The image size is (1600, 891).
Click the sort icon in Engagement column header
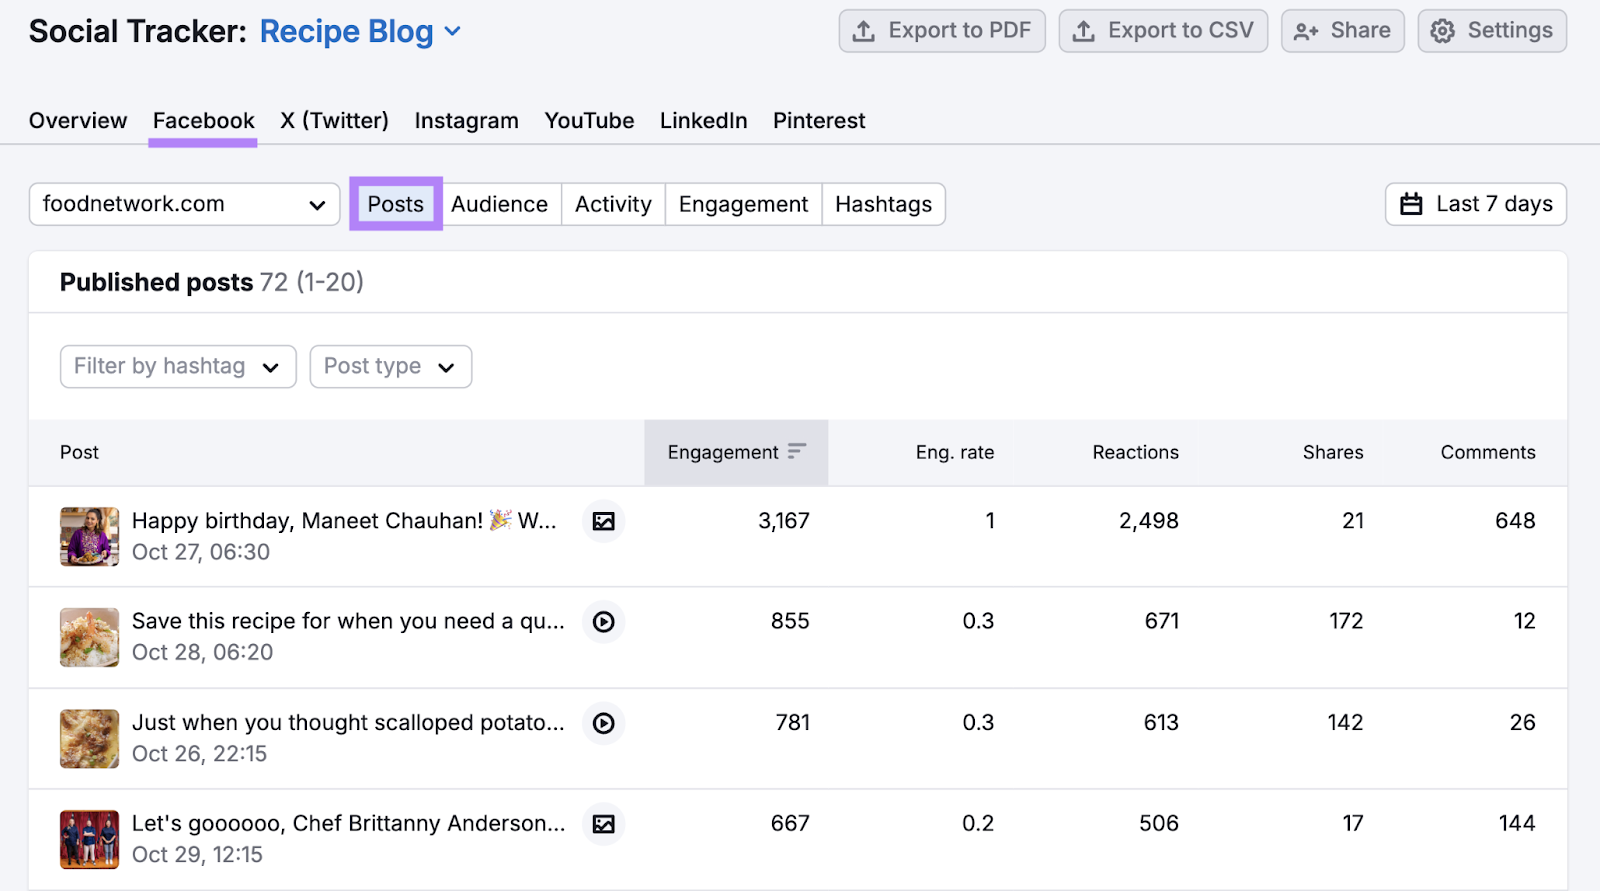coord(796,452)
